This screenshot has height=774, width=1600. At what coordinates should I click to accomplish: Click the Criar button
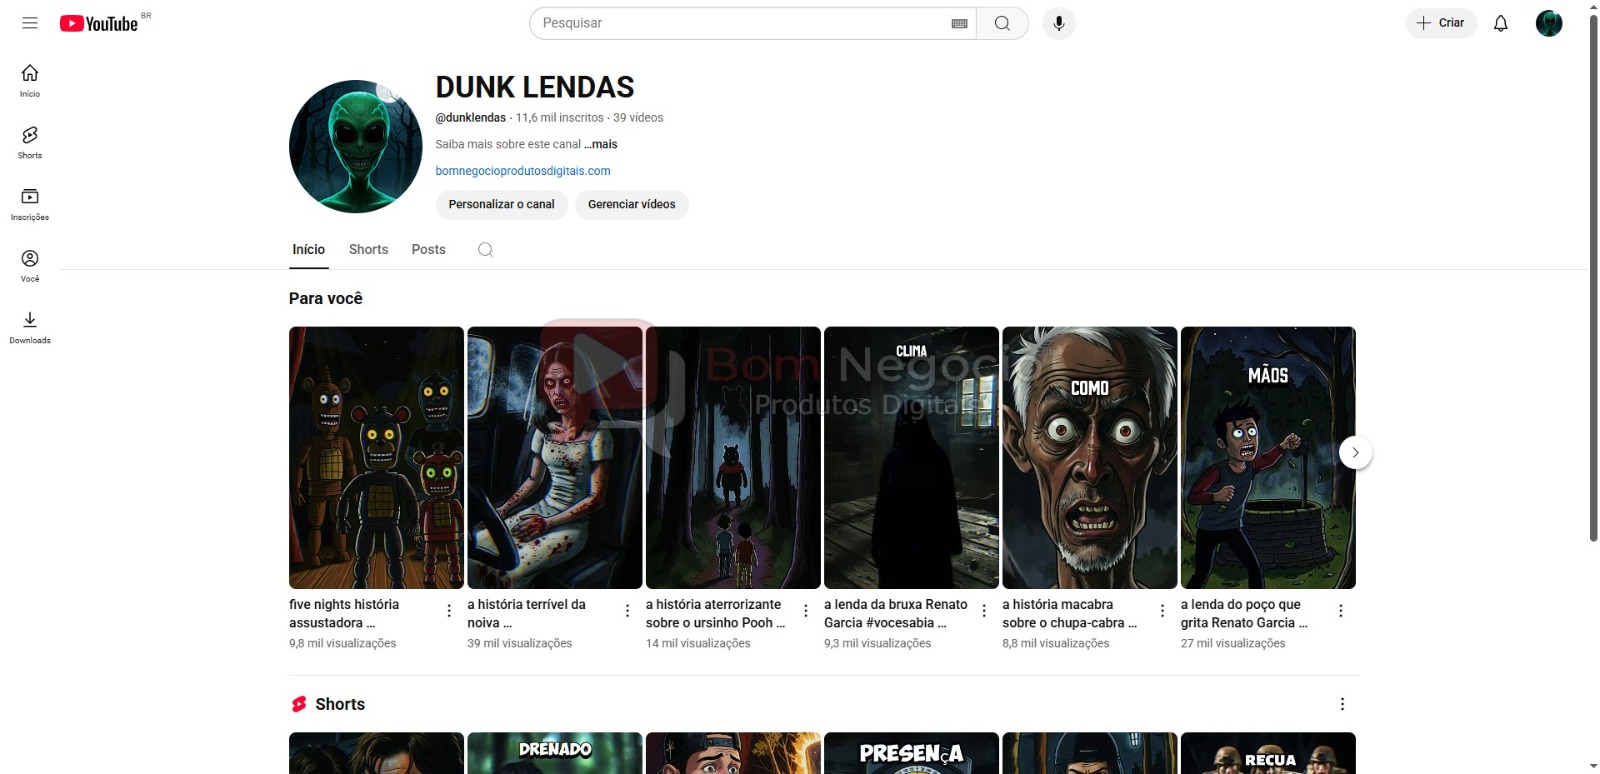pyautogui.click(x=1441, y=23)
